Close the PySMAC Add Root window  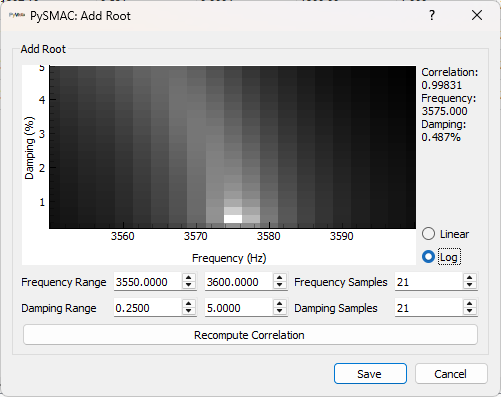477,15
